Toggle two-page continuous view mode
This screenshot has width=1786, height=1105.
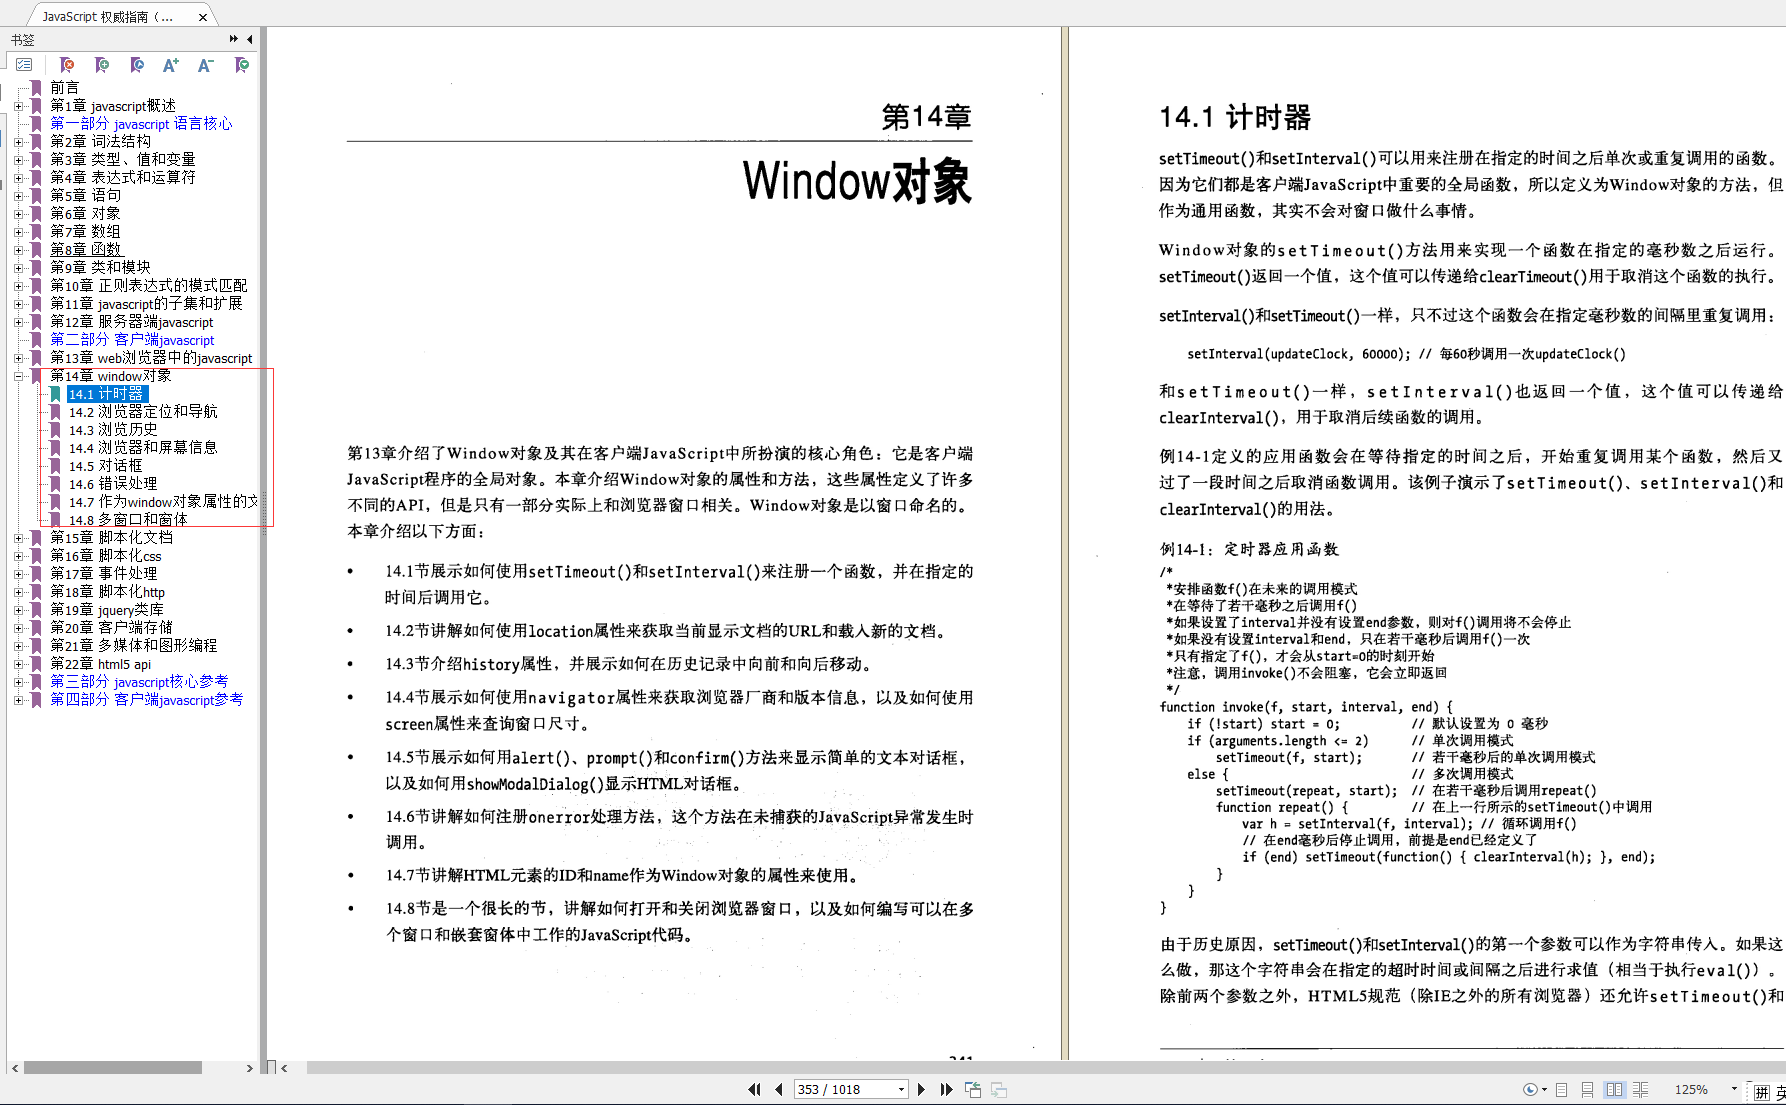pyautogui.click(x=1641, y=1089)
